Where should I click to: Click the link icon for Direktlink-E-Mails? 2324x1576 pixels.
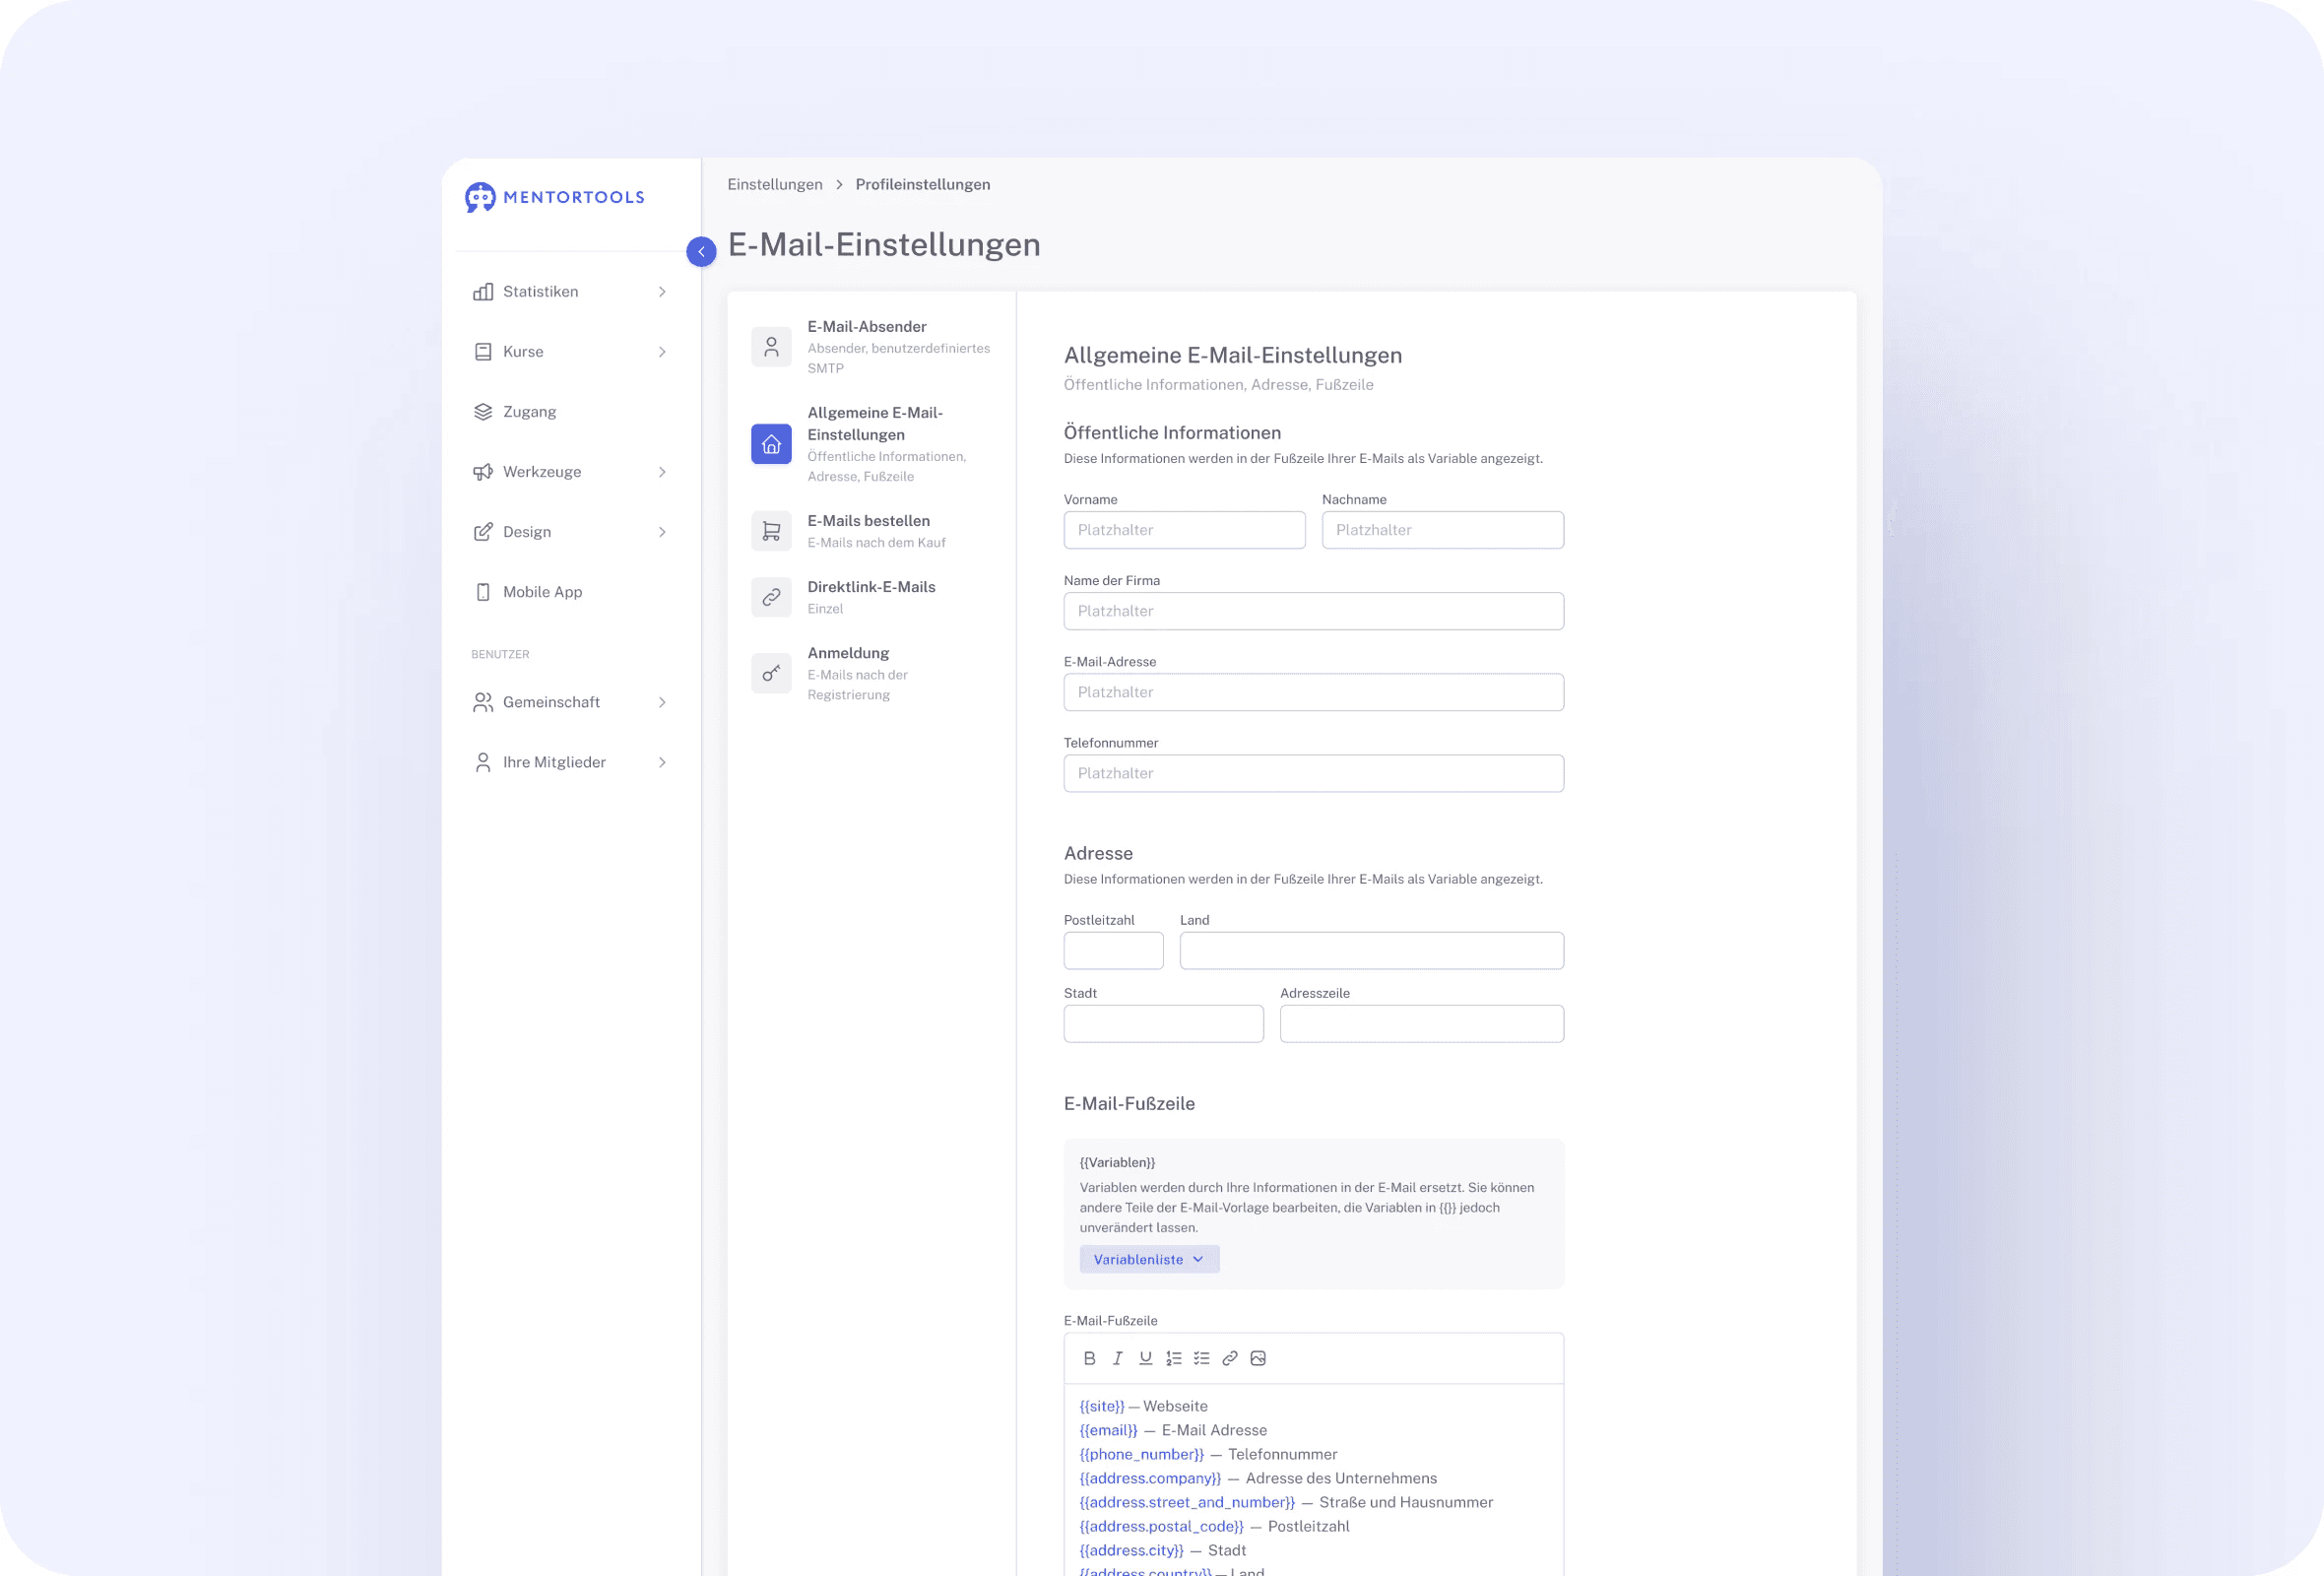pyautogui.click(x=771, y=597)
